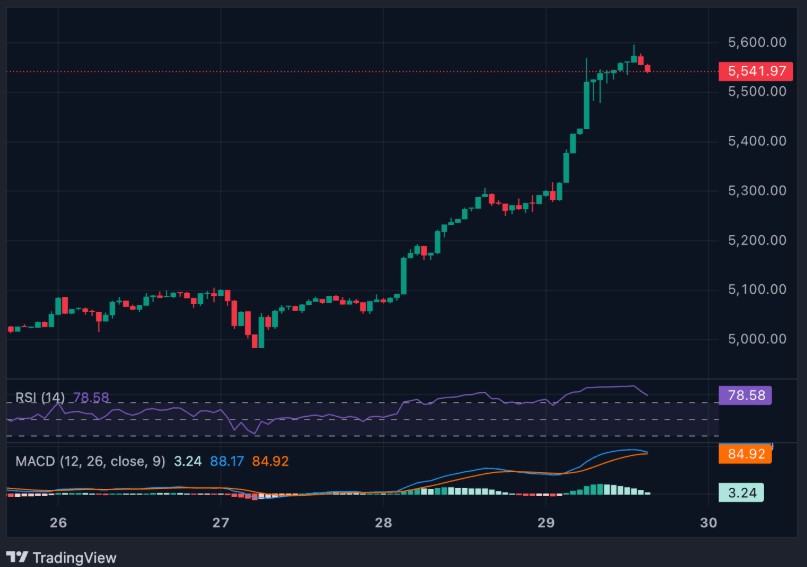Viewport: 807px width, 567px height.
Task: Click the 5,600.00 price axis label
Action: (x=757, y=42)
